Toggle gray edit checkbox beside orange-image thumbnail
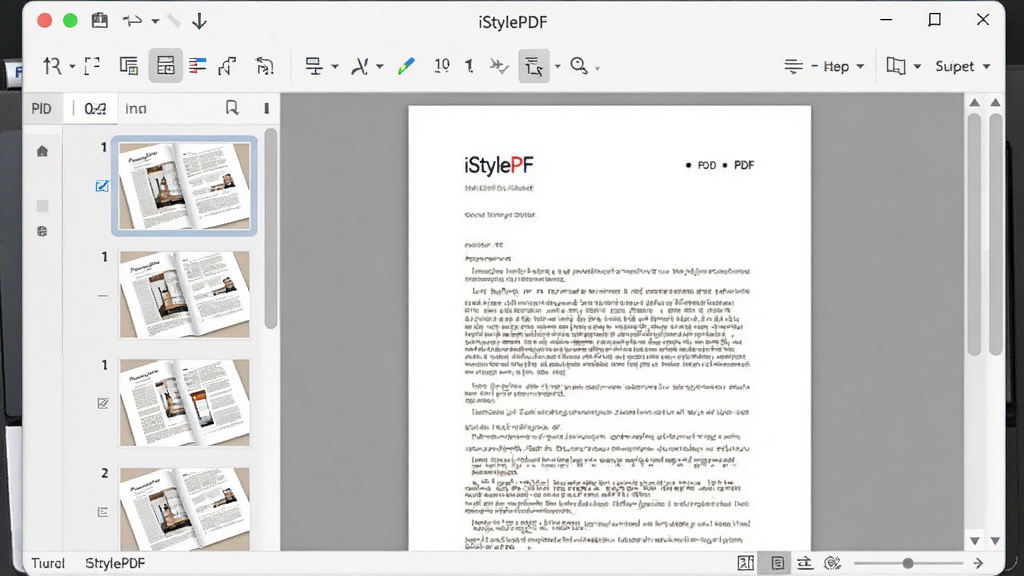Screen dimensions: 1024x576 [103, 403]
